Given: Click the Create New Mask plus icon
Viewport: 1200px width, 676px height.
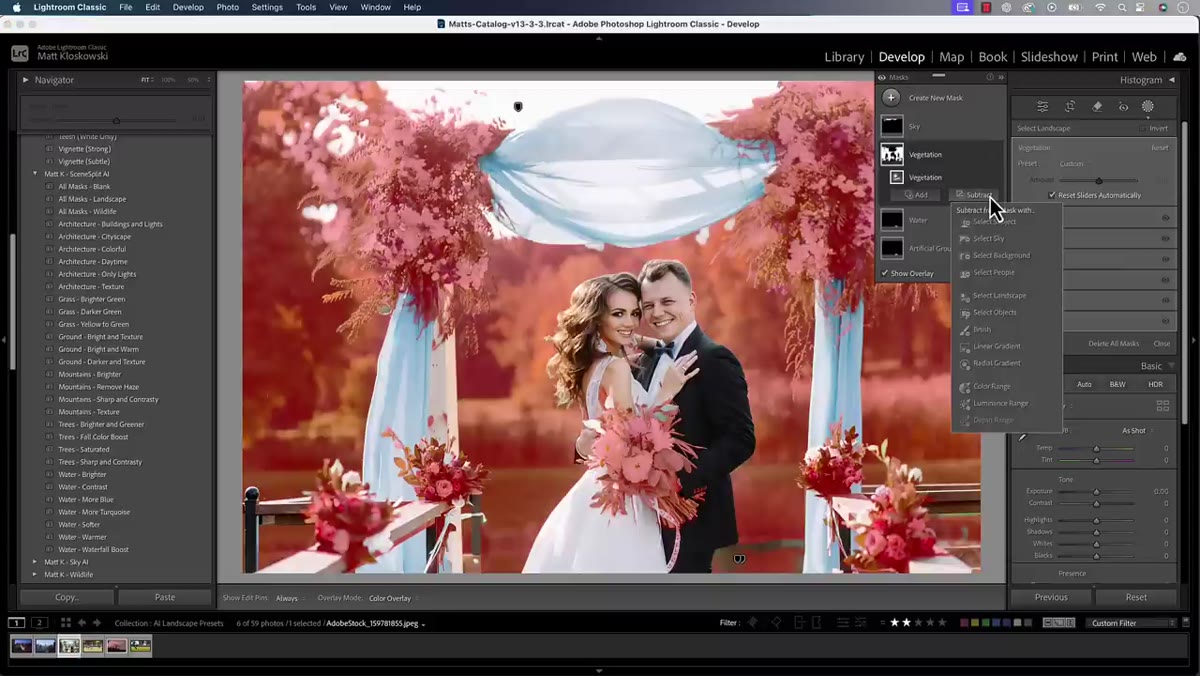Looking at the screenshot, I should (x=890, y=98).
